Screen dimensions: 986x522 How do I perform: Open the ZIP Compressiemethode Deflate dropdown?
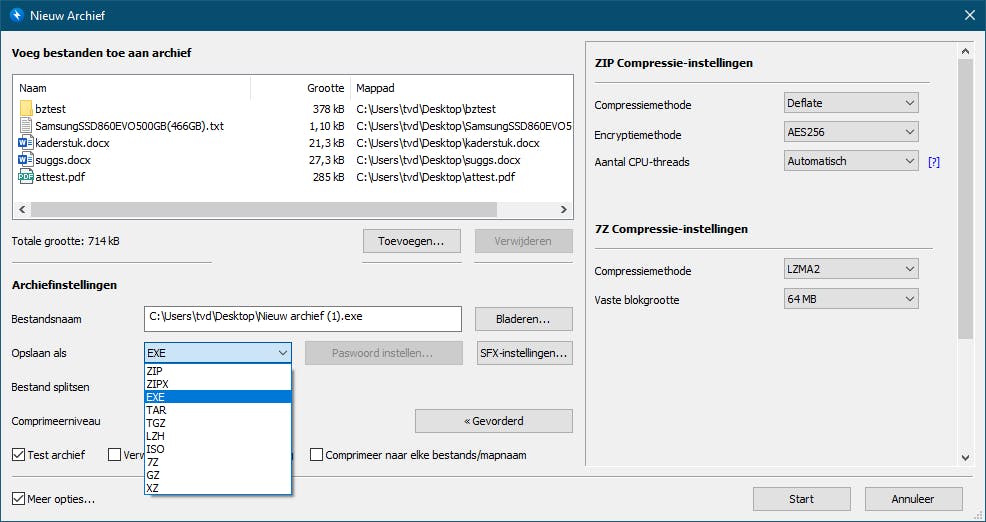tap(851, 103)
